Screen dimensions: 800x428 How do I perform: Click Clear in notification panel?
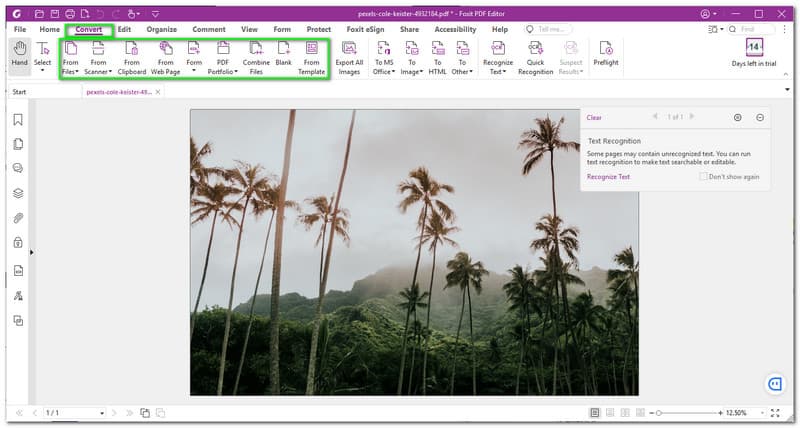pyautogui.click(x=594, y=118)
